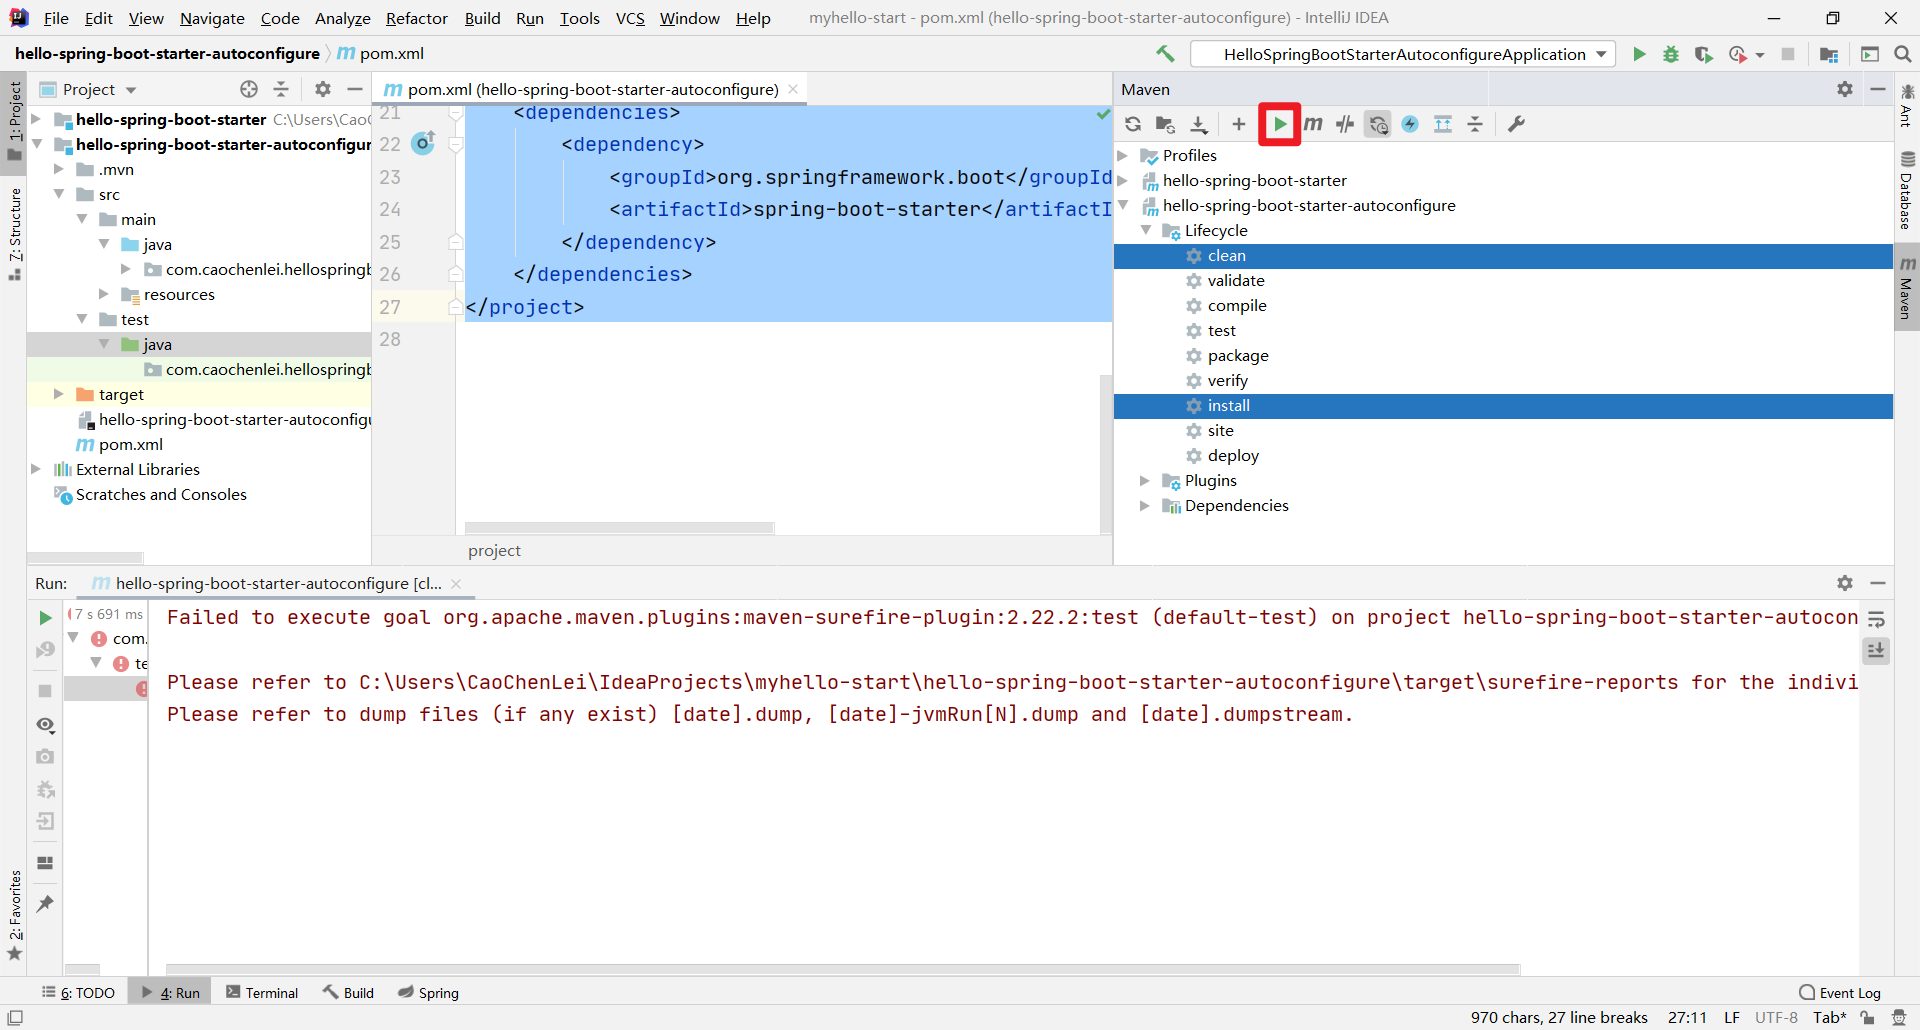The image size is (1920, 1030).
Task: Open Project panel gear settings
Action: click(x=323, y=89)
